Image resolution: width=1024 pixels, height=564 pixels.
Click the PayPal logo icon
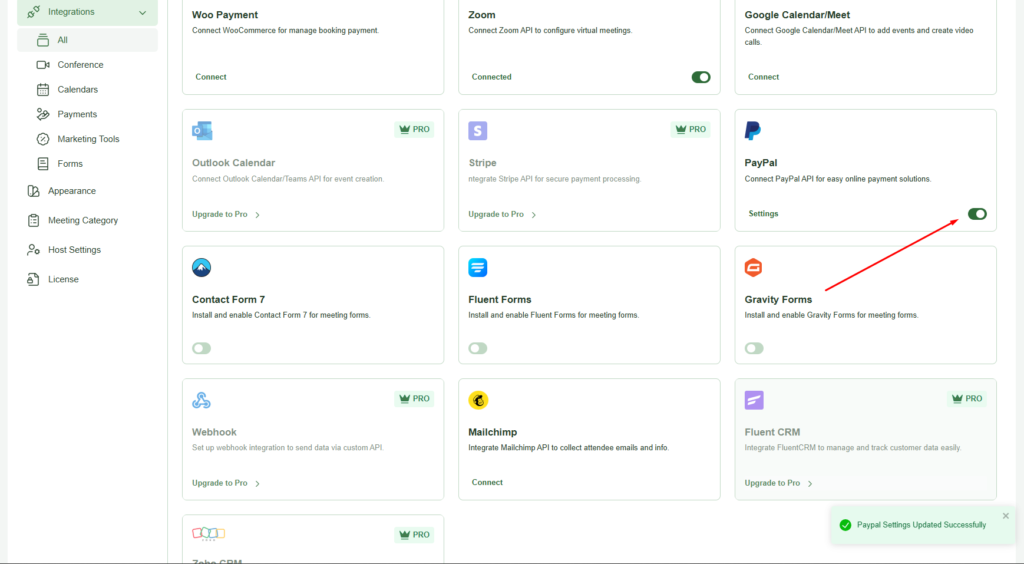coord(752,131)
